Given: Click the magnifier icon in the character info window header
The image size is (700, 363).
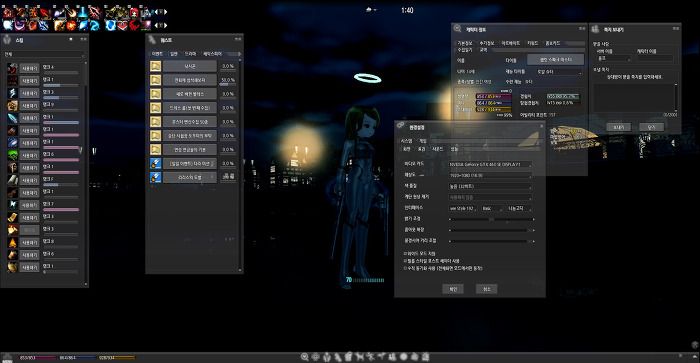Looking at the screenshot, I should [457, 29].
